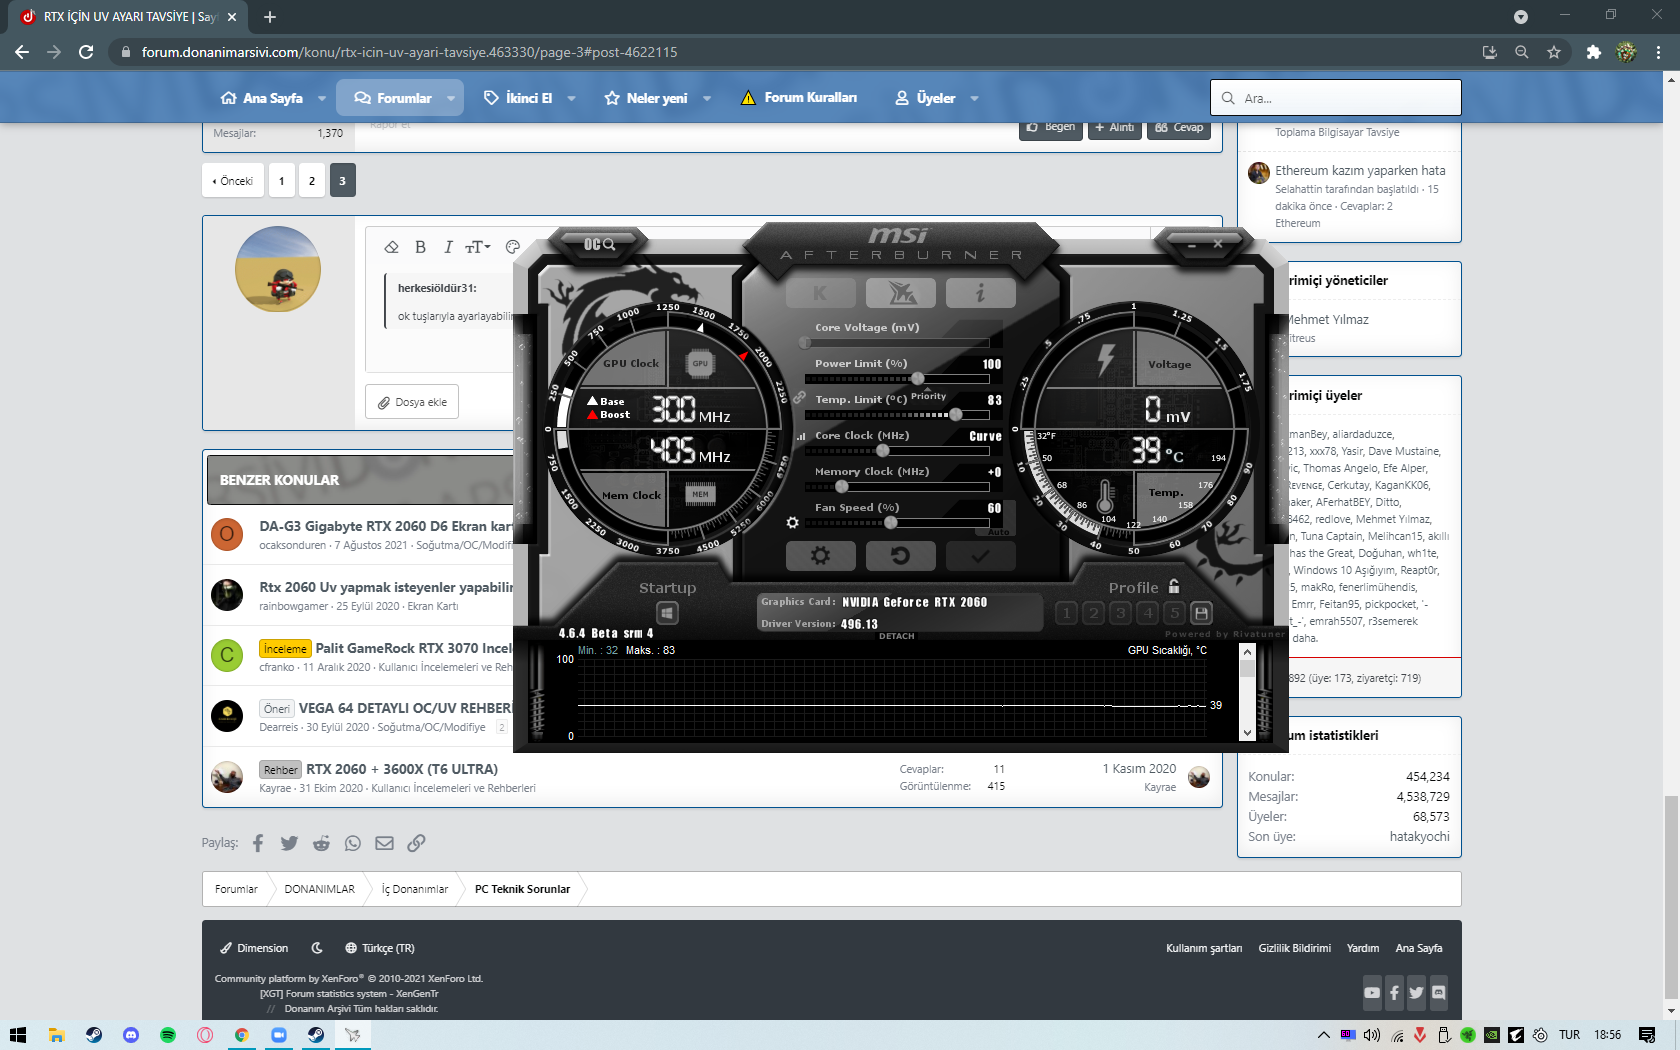Bookmark page with the star icon
Image resolution: width=1680 pixels, height=1050 pixels.
(1553, 52)
